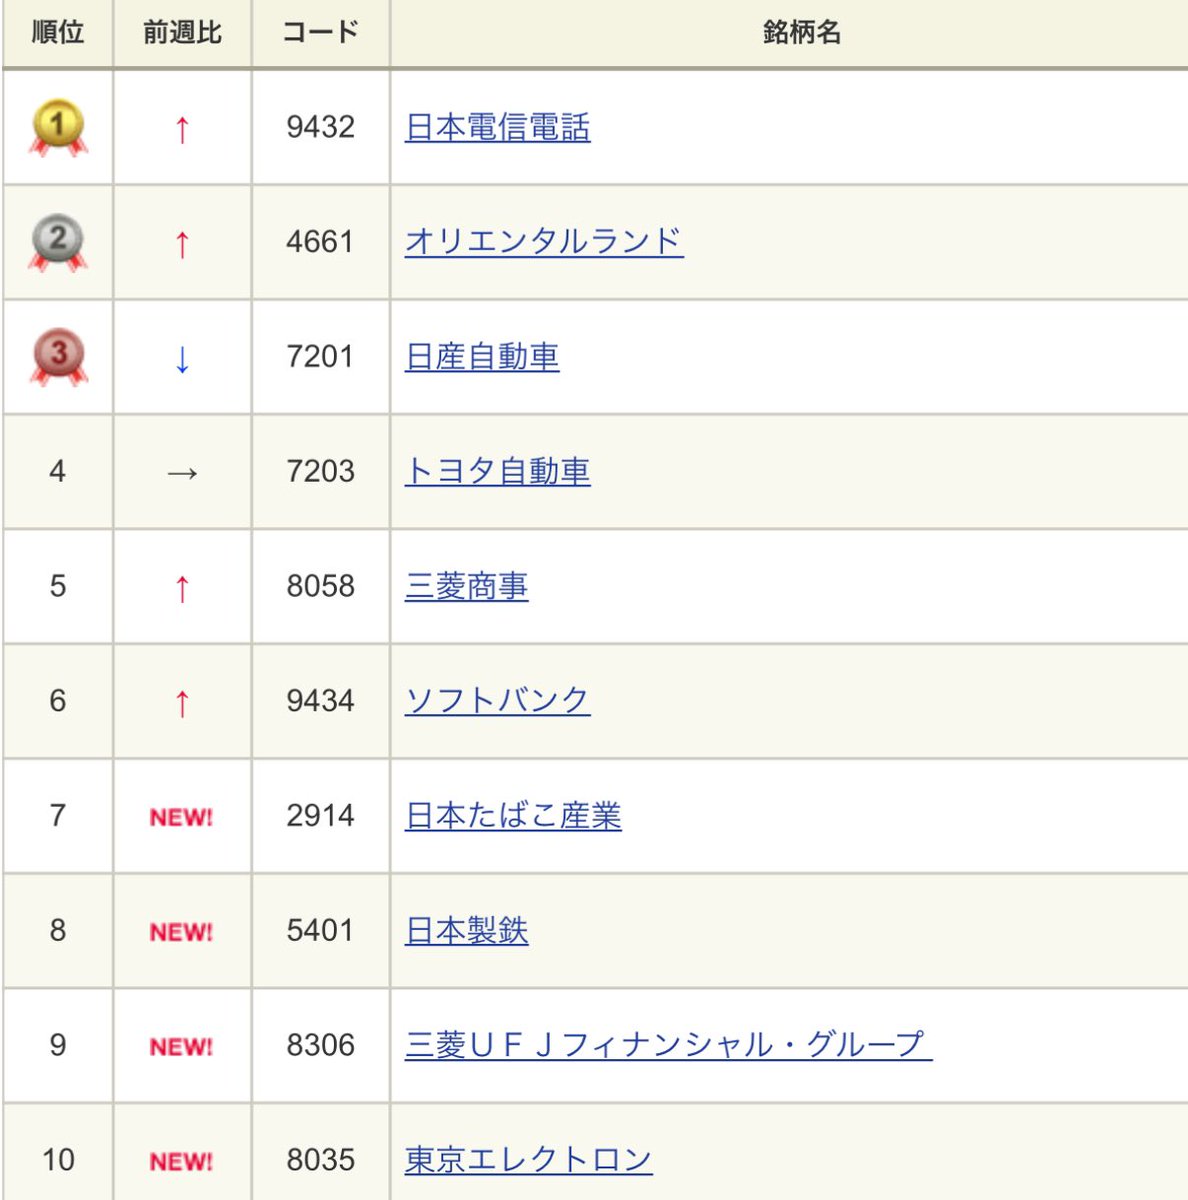Open the ソフトバンク stock link

[x=497, y=701]
